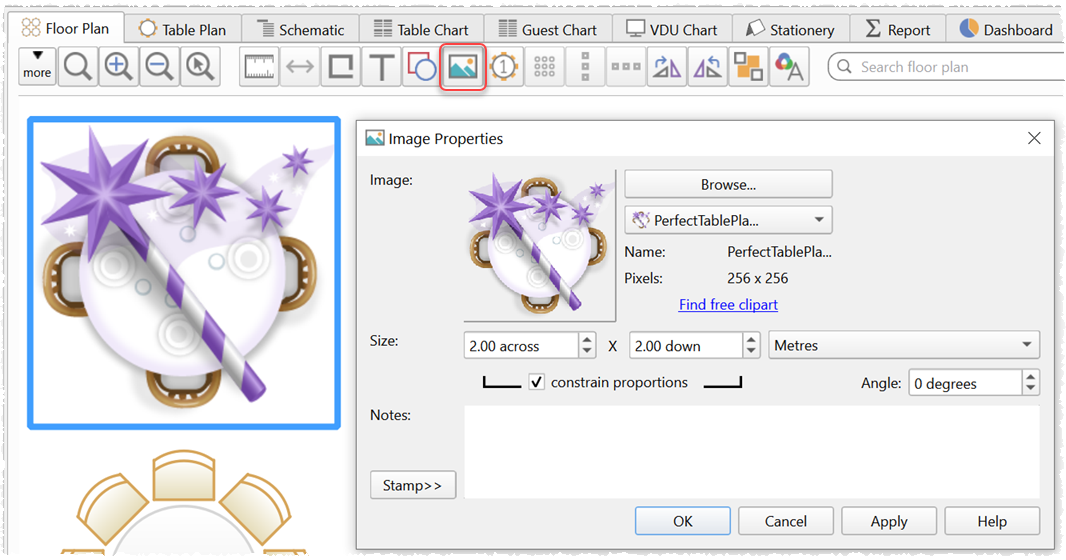Screen dimensions: 1066x560
Task: Increase the angle degrees with up arrow
Action: [x=1030, y=377]
